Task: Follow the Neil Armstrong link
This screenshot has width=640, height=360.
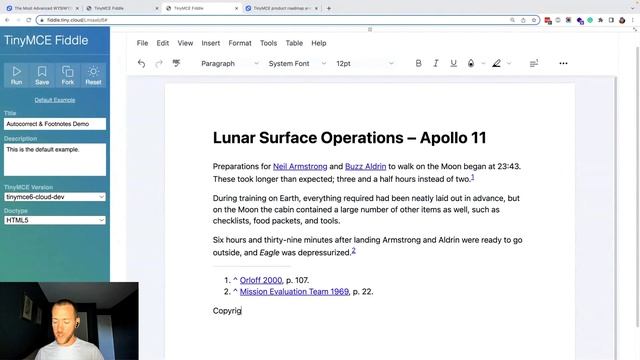Action: point(300,167)
